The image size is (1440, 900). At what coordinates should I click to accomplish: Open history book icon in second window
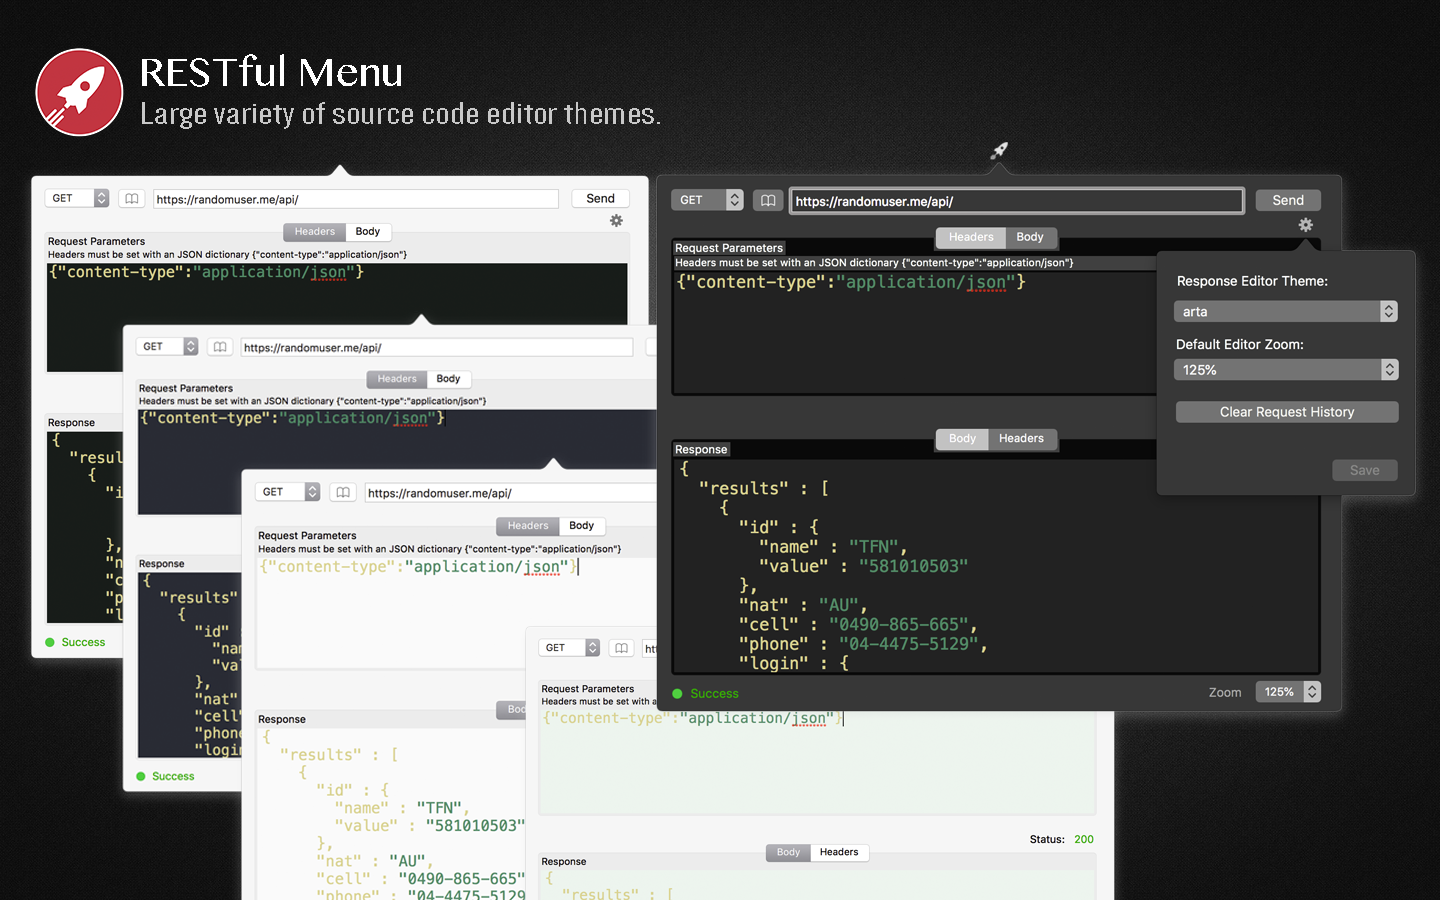pos(220,347)
